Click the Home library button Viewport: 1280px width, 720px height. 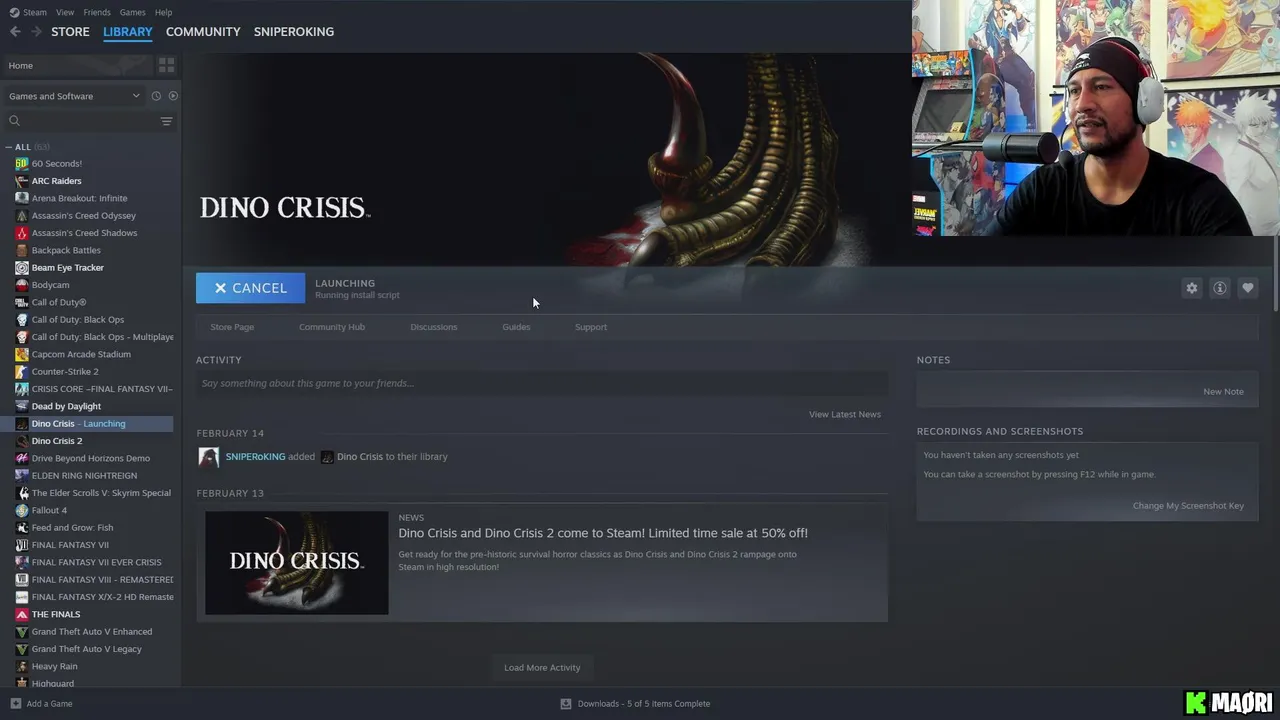(77, 65)
